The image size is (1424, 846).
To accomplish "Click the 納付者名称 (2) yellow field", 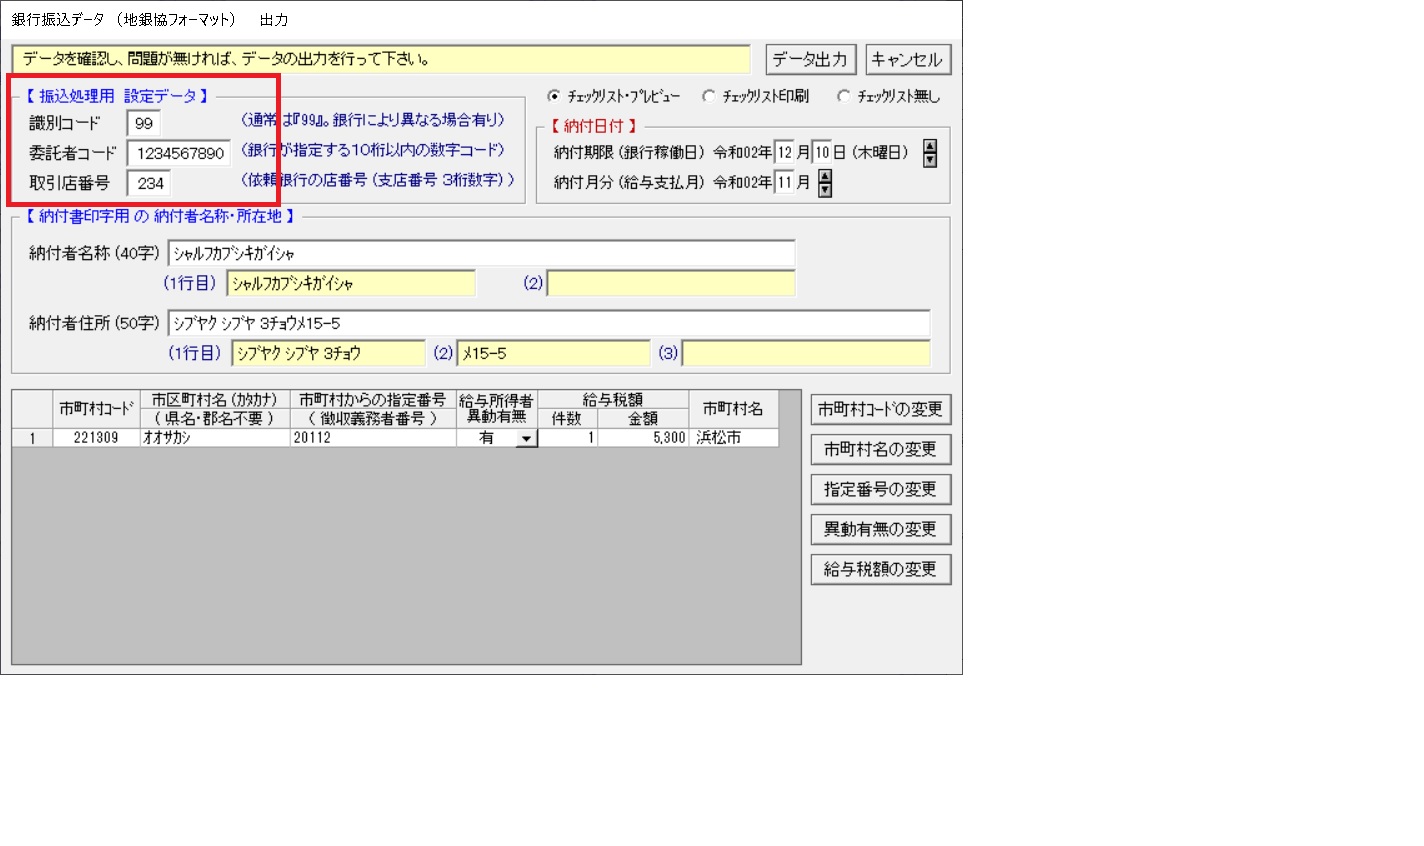I will (x=671, y=284).
